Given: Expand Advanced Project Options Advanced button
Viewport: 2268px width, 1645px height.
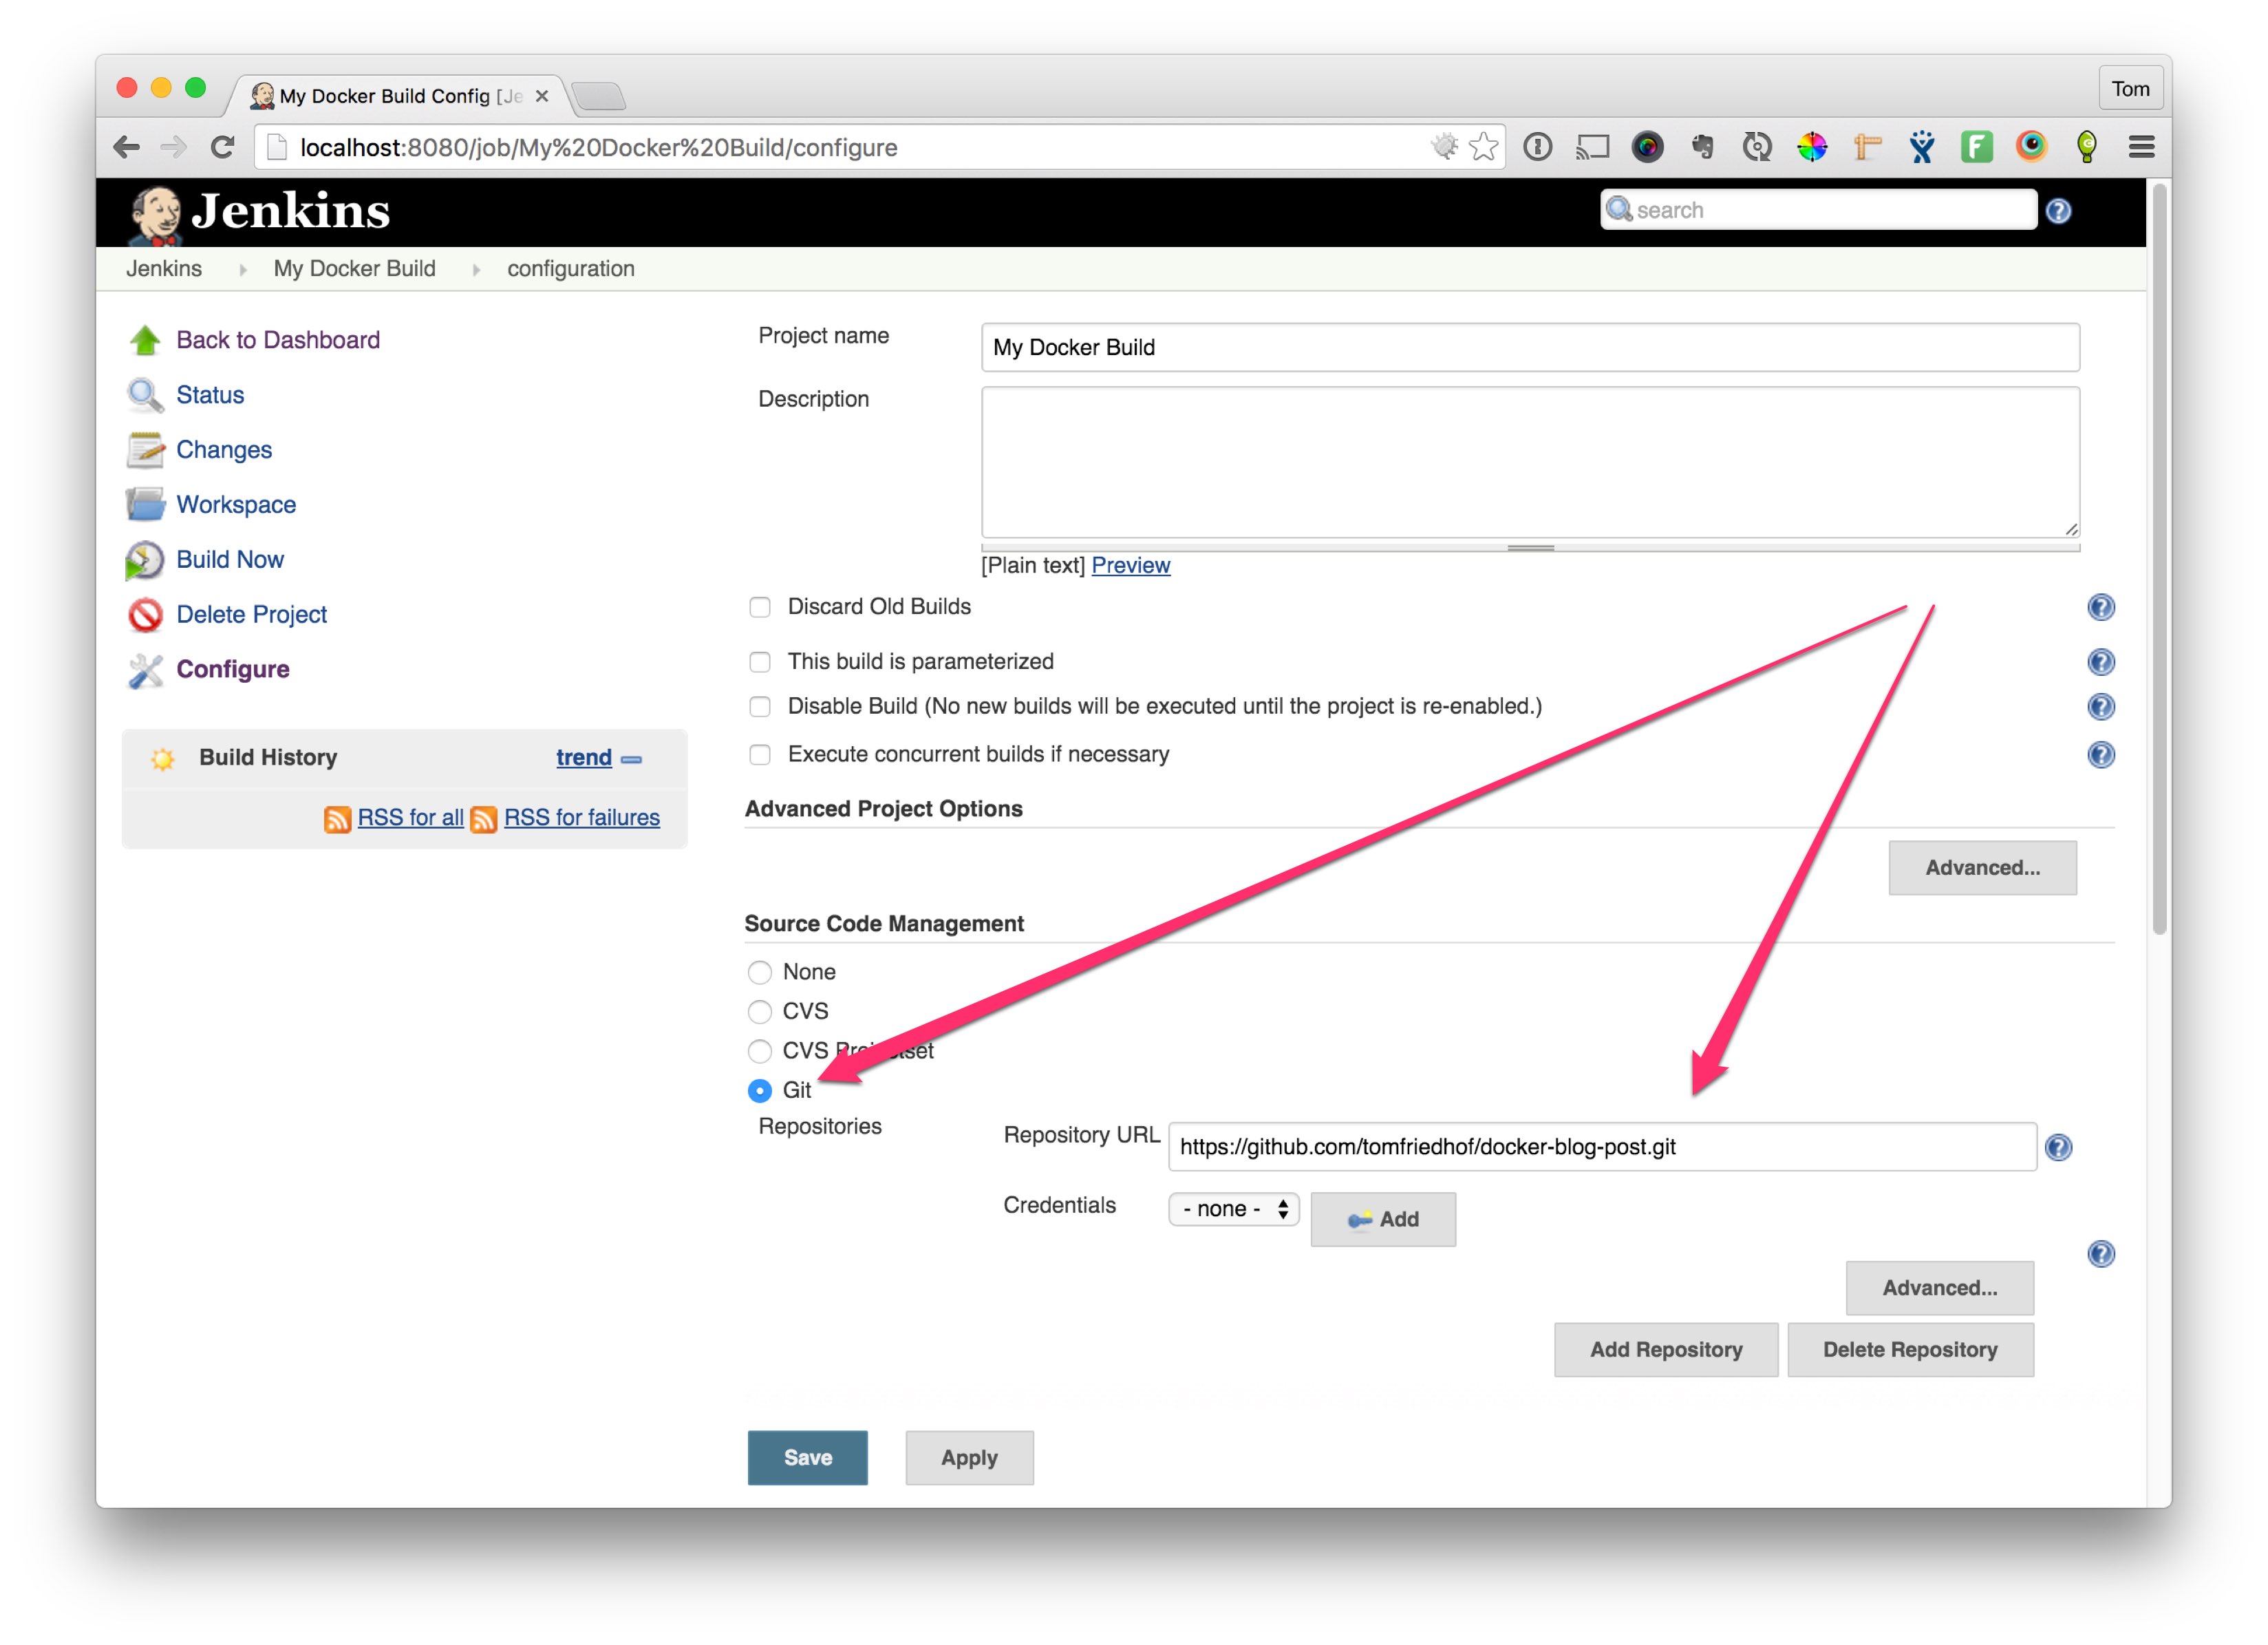Looking at the screenshot, I should 1982,868.
